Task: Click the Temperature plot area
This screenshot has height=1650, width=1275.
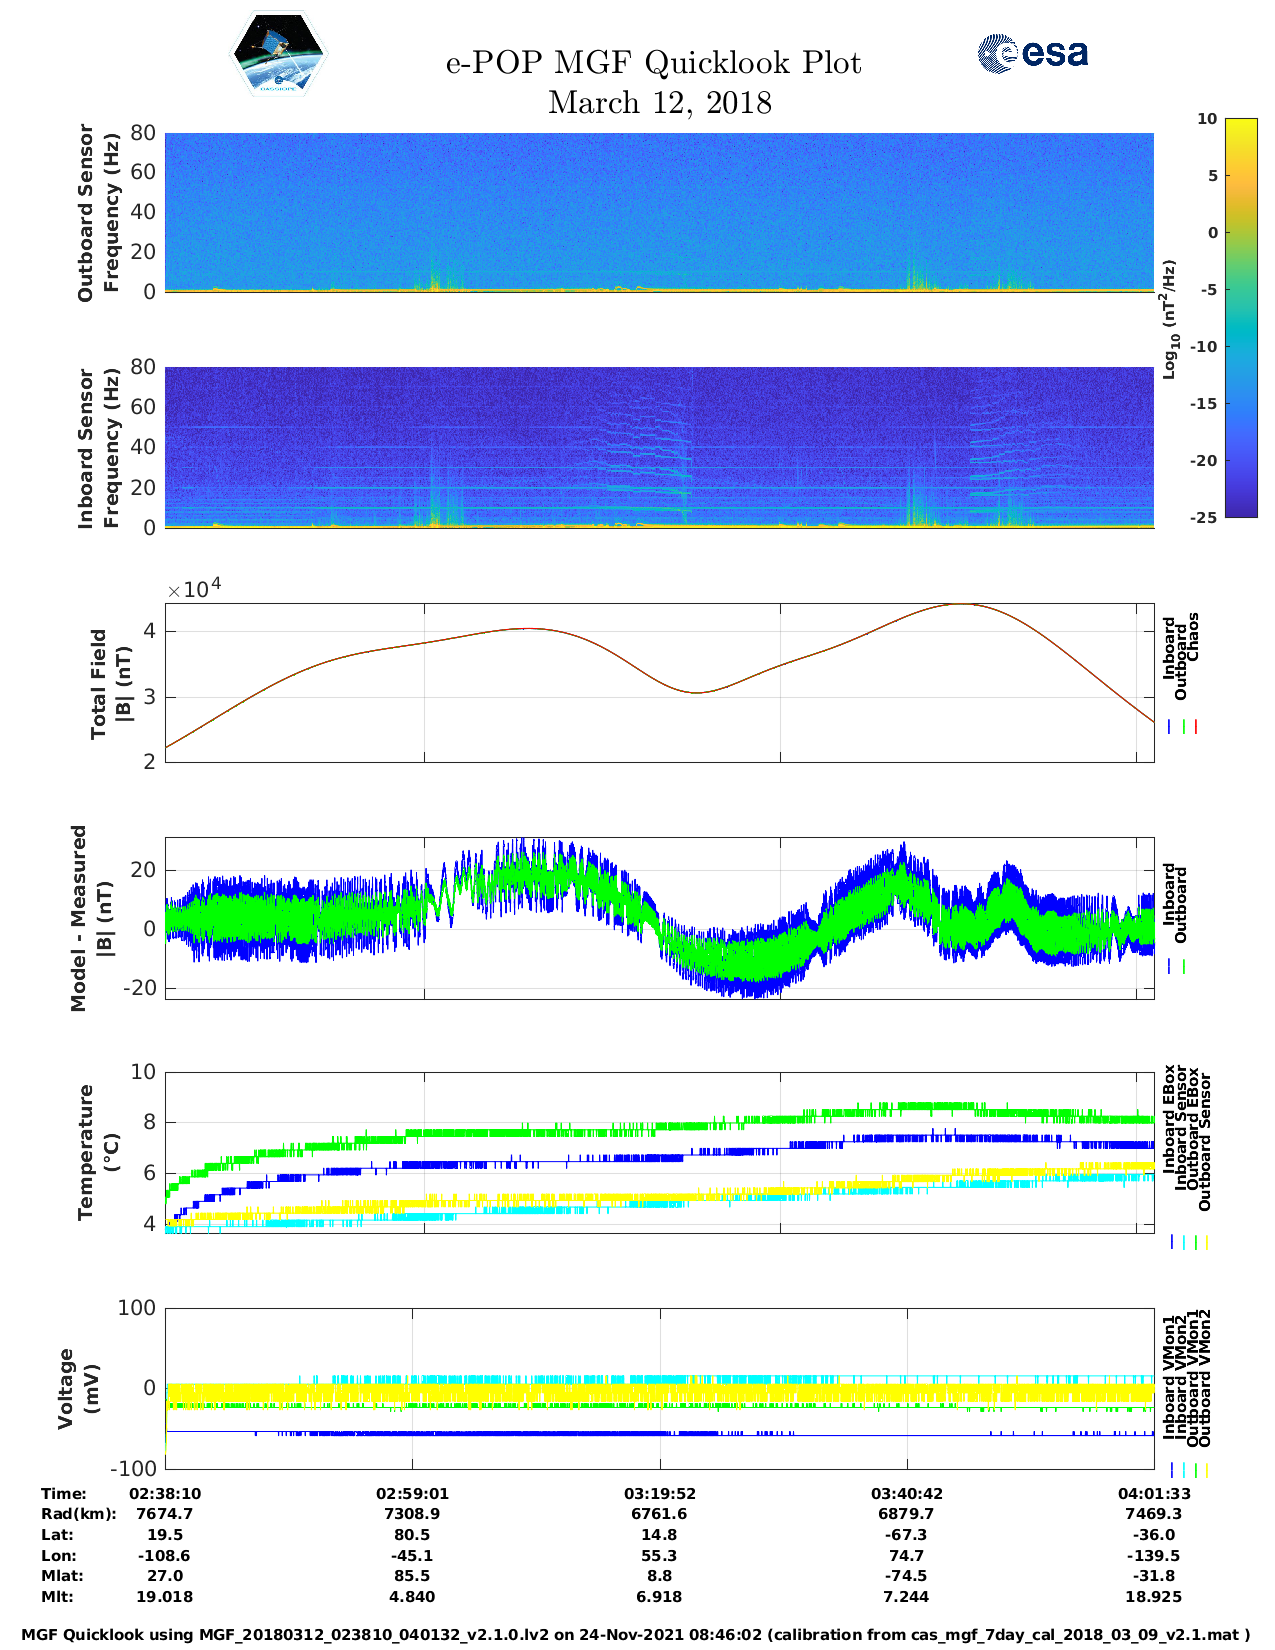Action: [659, 1152]
